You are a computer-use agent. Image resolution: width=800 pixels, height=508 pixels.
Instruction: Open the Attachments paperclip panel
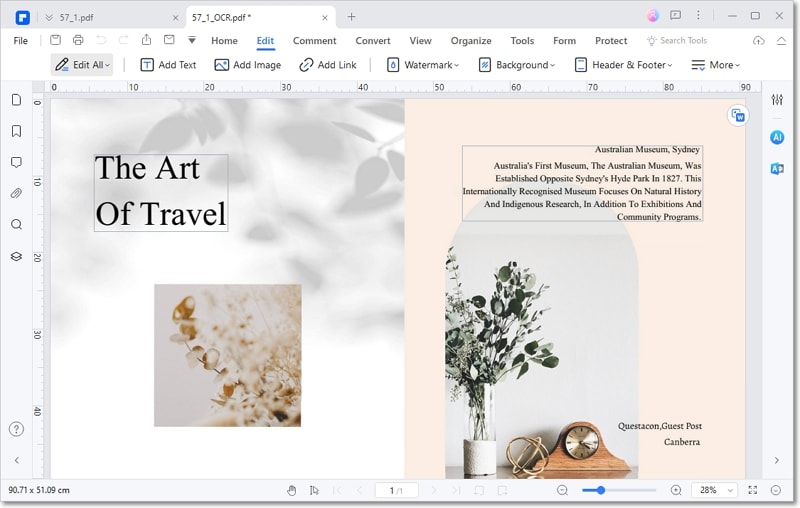click(16, 193)
